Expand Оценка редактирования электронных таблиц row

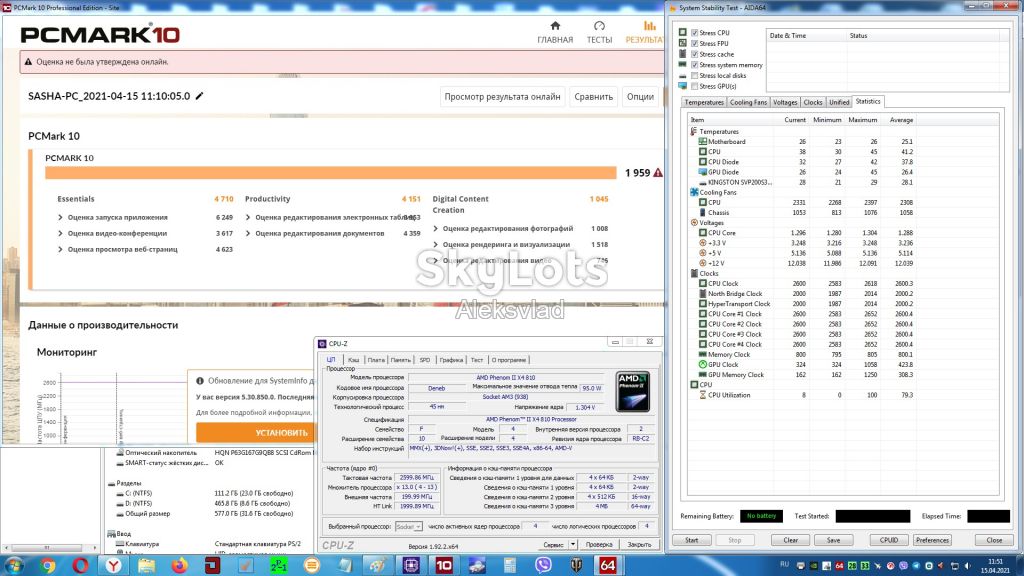(x=248, y=217)
